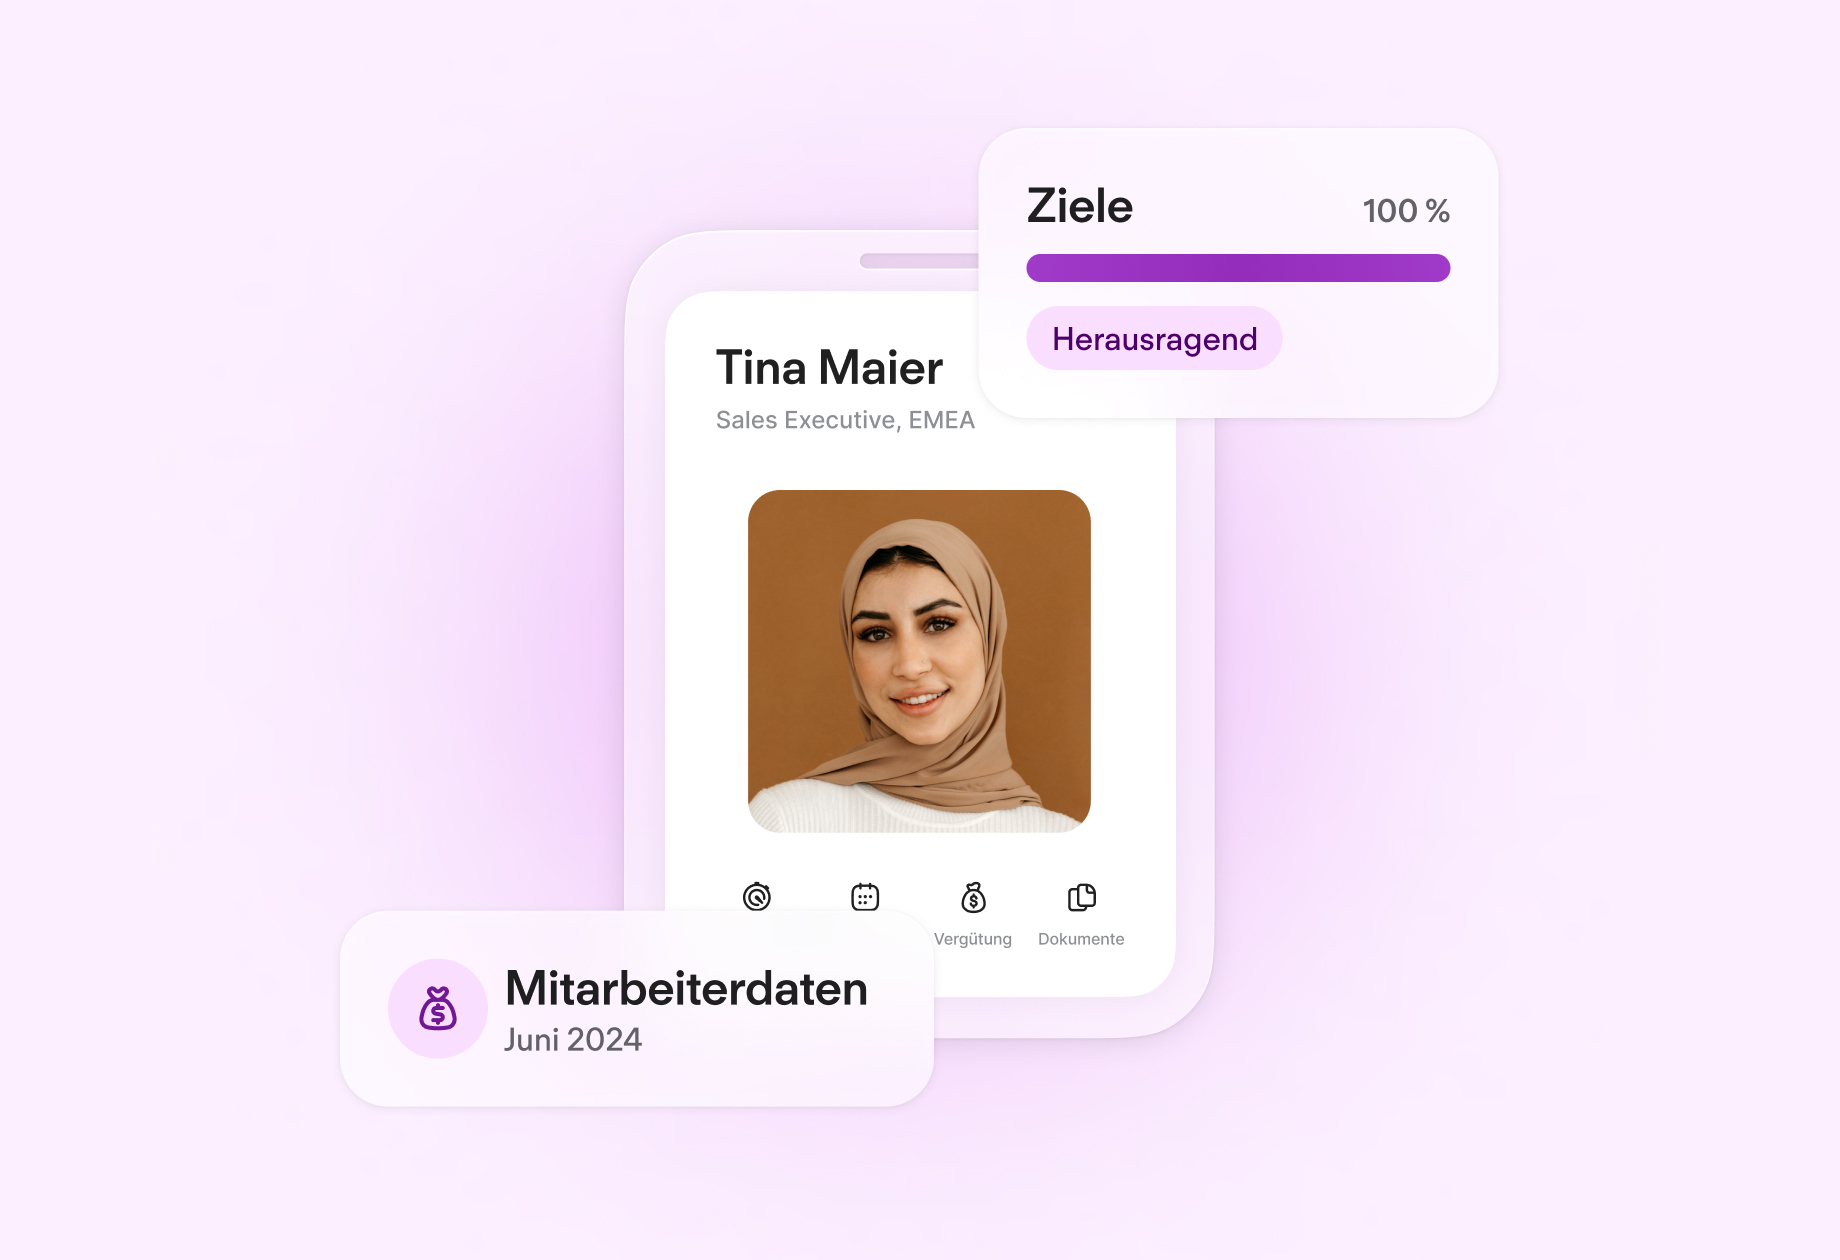Click the woman's face in the portrait
1840x1260 pixels.
[905, 640]
